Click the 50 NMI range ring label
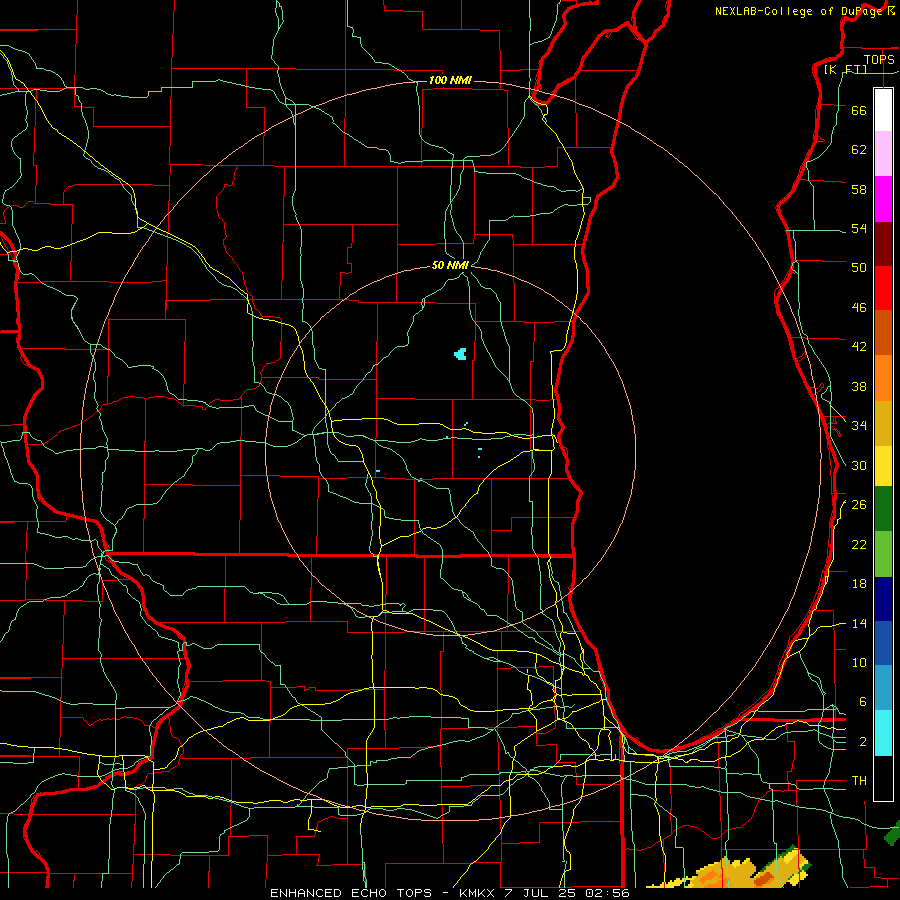The width and height of the screenshot is (900, 900). (x=451, y=265)
